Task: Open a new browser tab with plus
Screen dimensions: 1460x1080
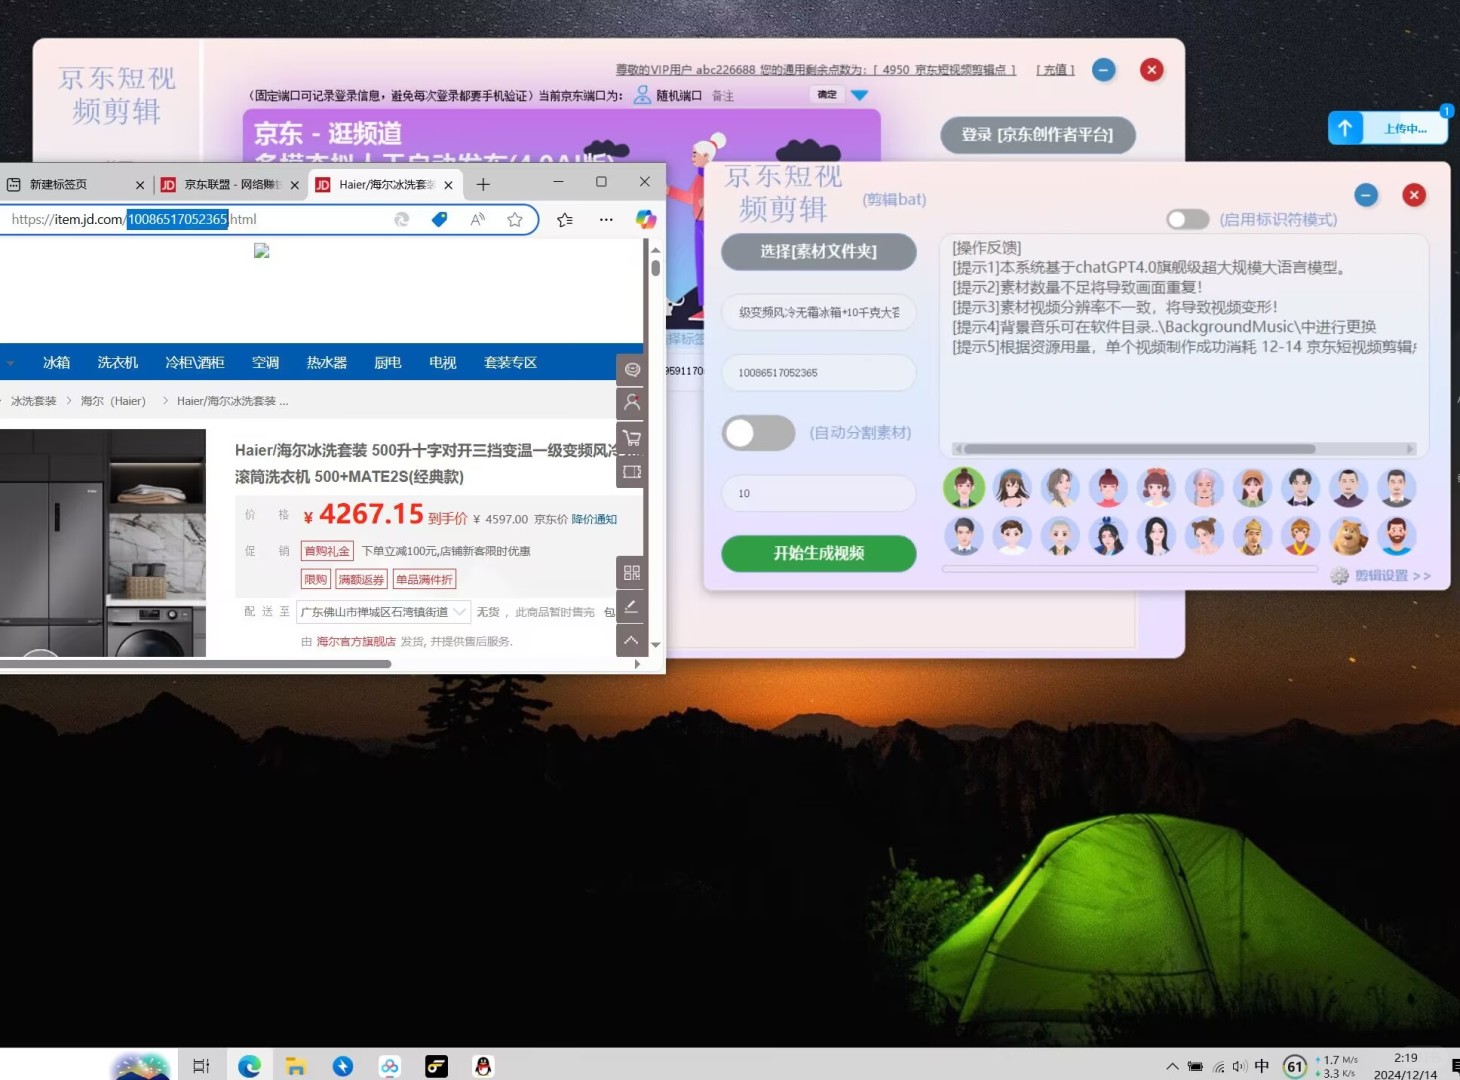Action: click(x=483, y=184)
